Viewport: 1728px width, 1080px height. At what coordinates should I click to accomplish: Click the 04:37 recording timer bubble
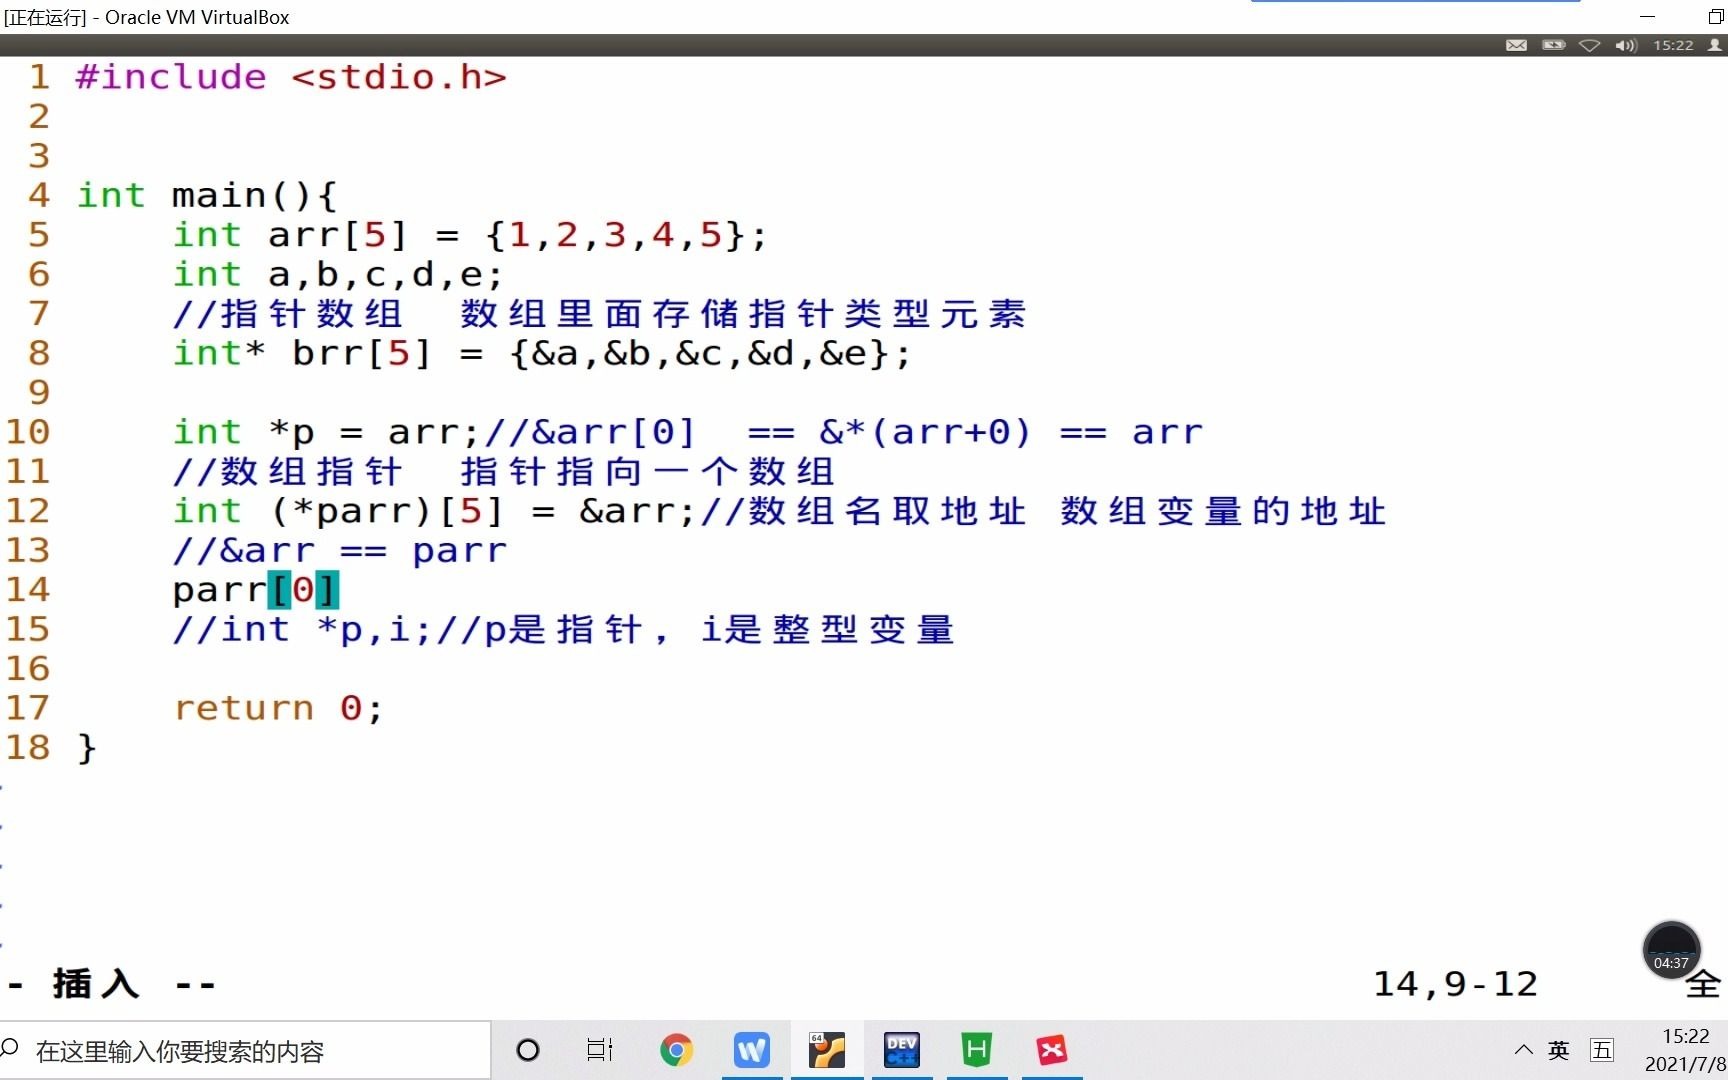(x=1671, y=950)
